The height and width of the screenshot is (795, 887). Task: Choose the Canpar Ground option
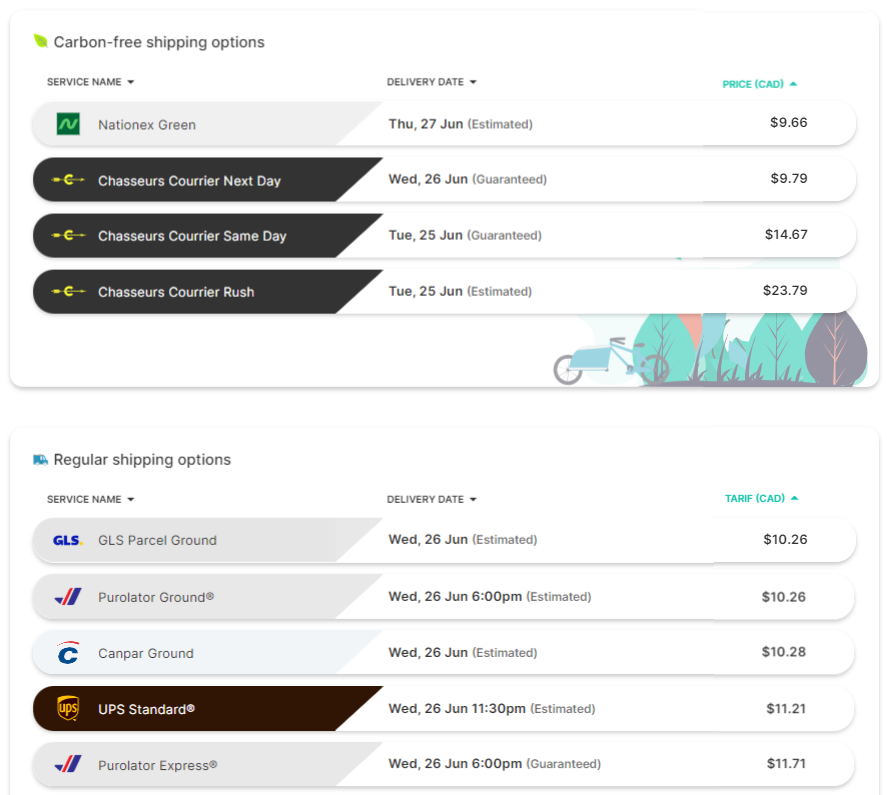pos(444,652)
